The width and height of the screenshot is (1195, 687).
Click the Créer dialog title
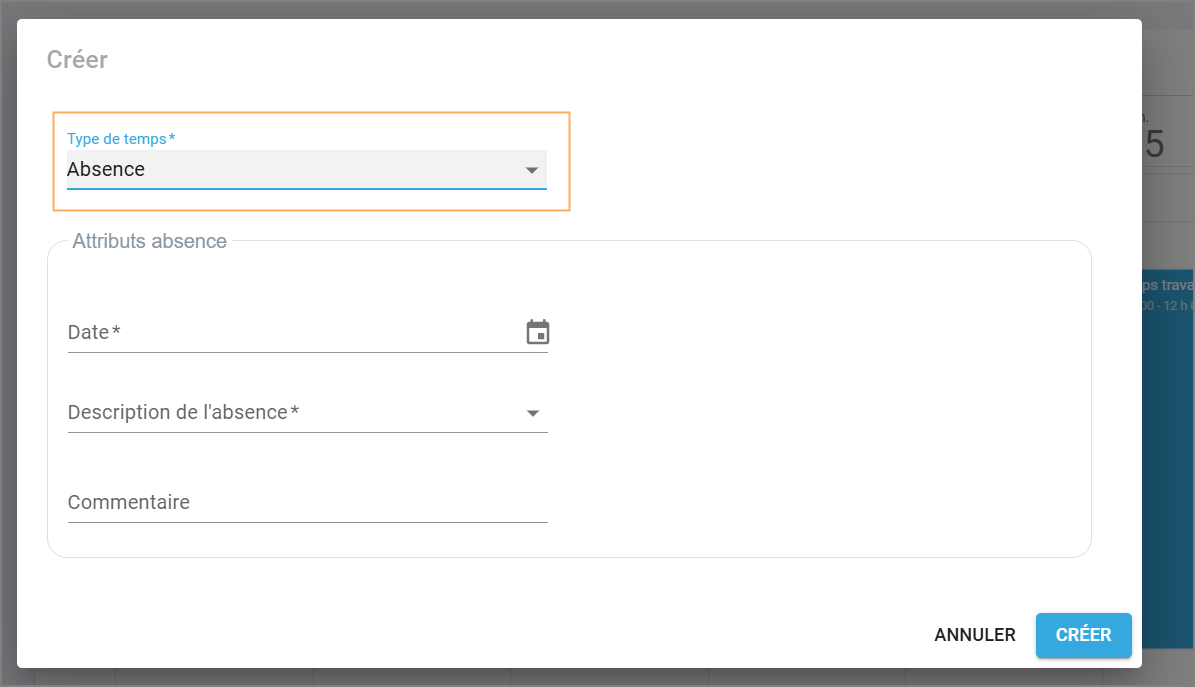click(x=77, y=60)
